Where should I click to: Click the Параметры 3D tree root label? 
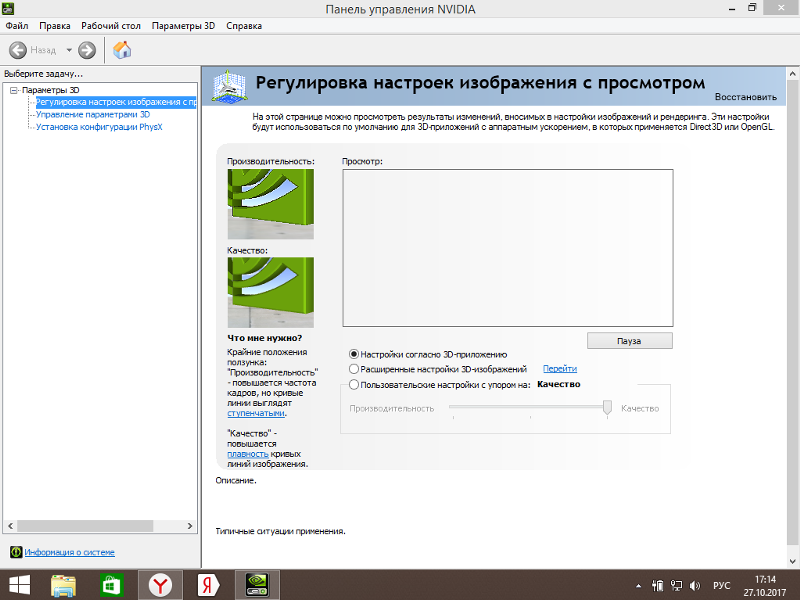click(x=51, y=90)
